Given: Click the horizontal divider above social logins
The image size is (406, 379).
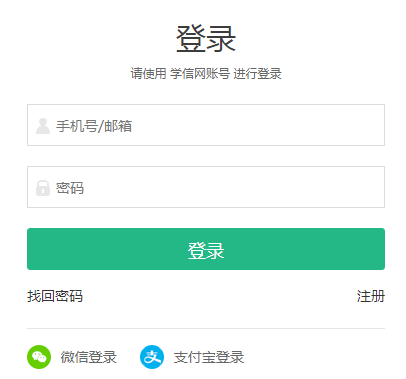Looking at the screenshot, I should [x=206, y=328].
